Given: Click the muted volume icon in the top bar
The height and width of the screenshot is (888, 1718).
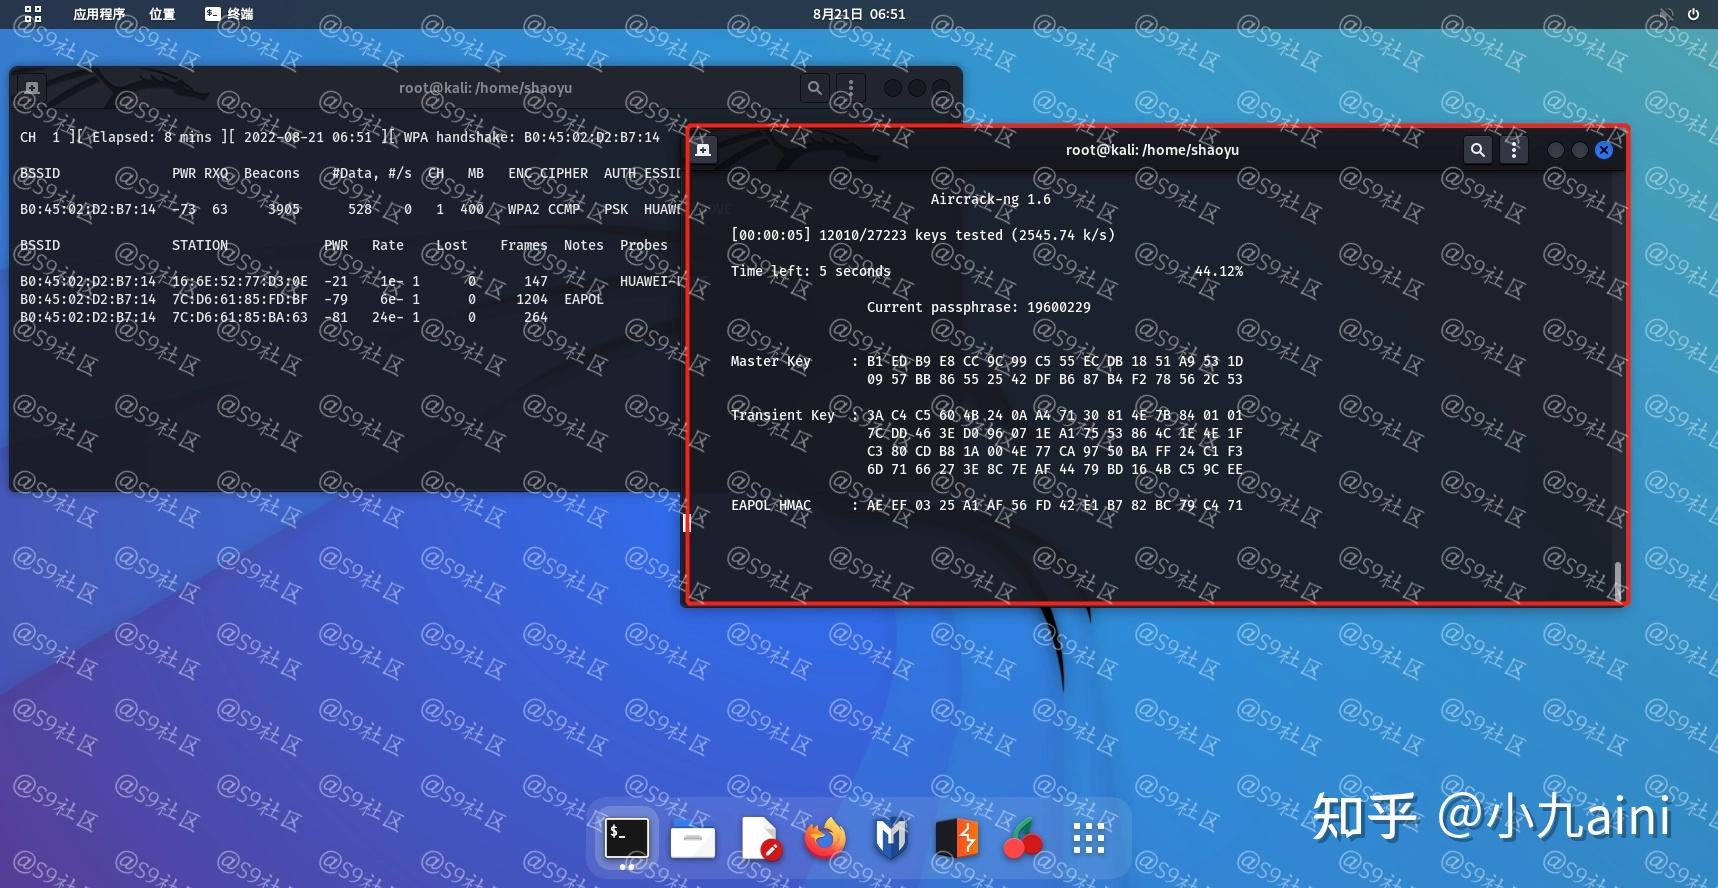Looking at the screenshot, I should [1666, 14].
